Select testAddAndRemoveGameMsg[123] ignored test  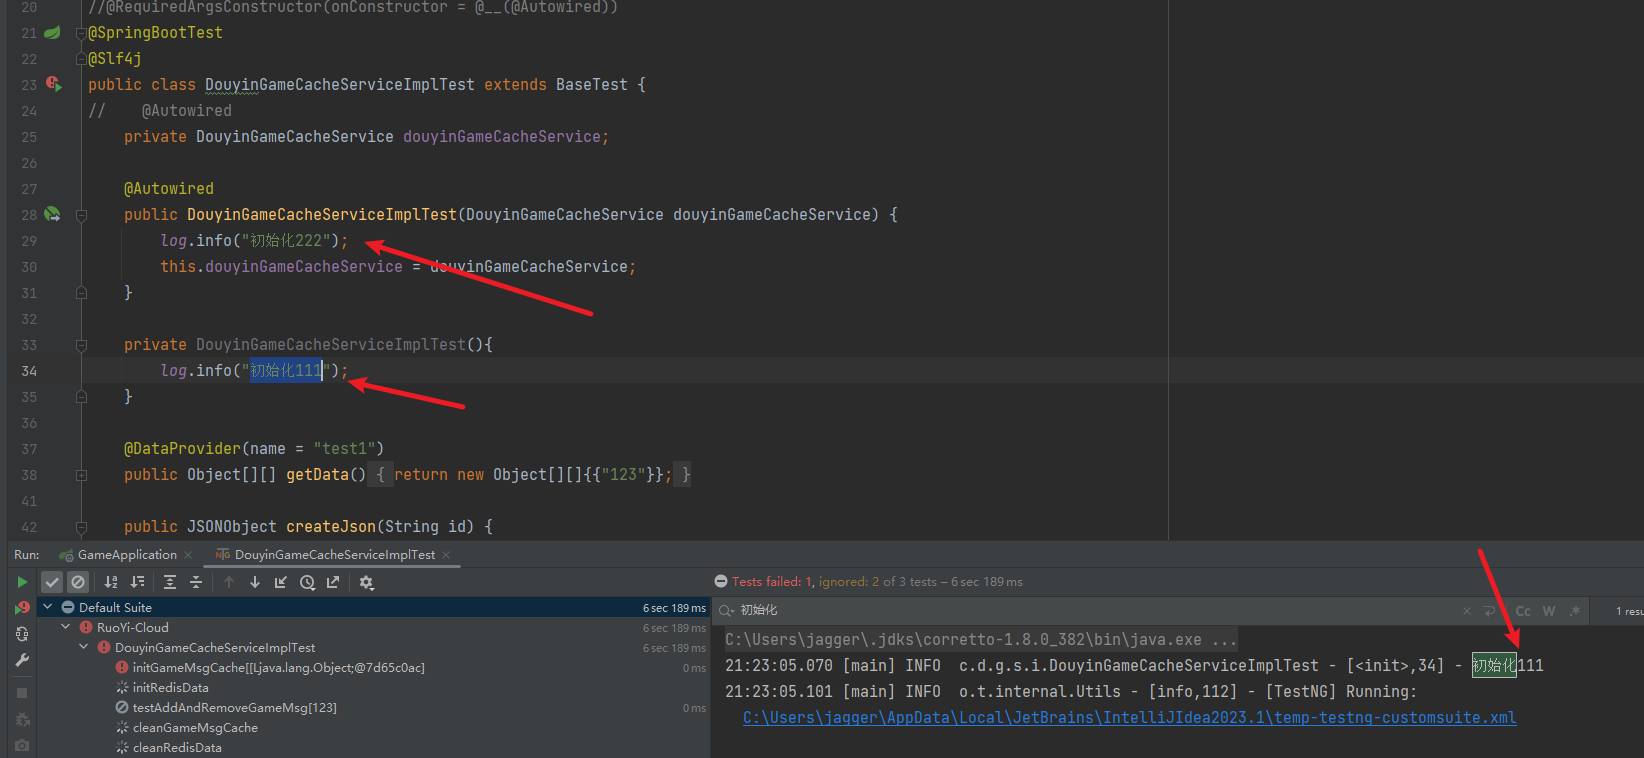234,707
